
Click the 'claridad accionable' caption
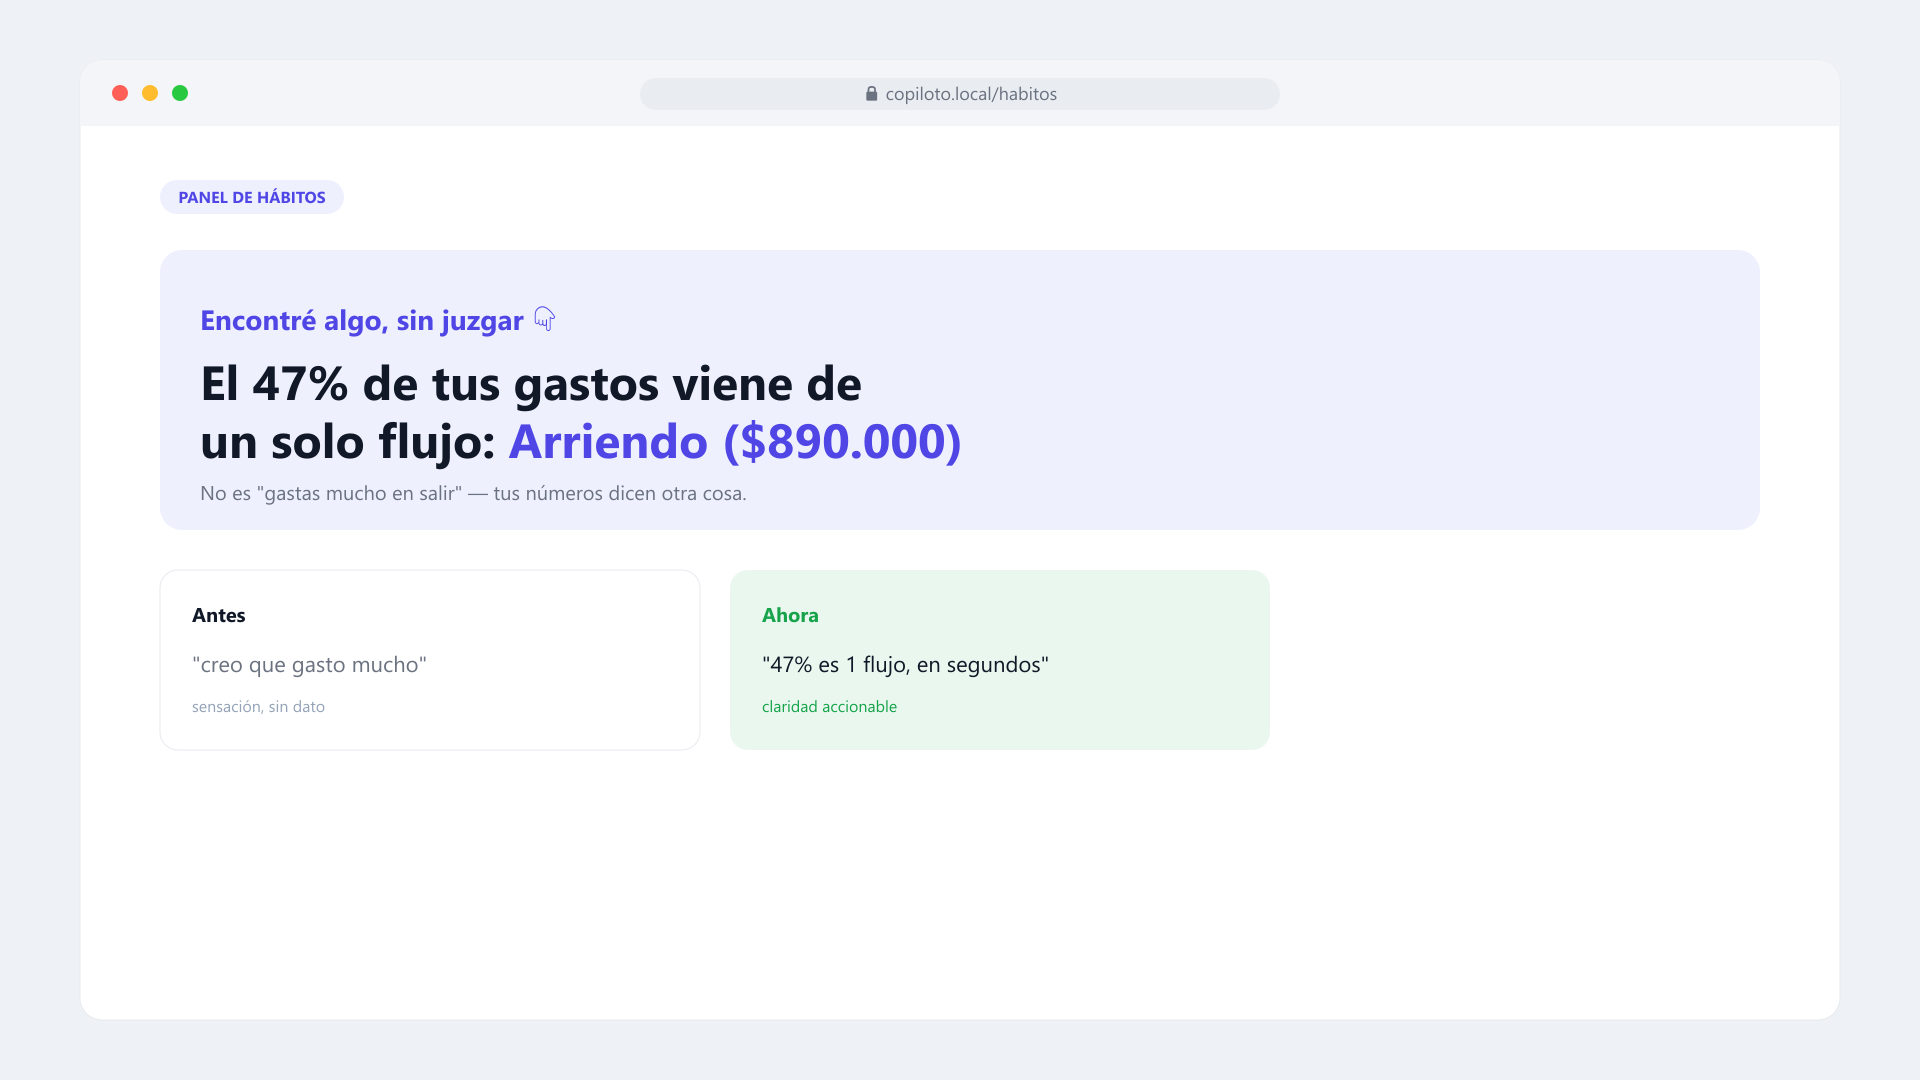pyautogui.click(x=829, y=706)
